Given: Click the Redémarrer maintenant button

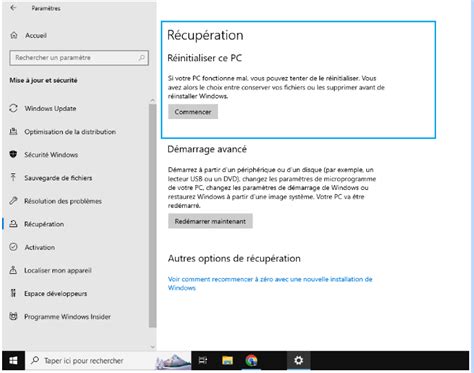Looking at the screenshot, I should tap(210, 221).
